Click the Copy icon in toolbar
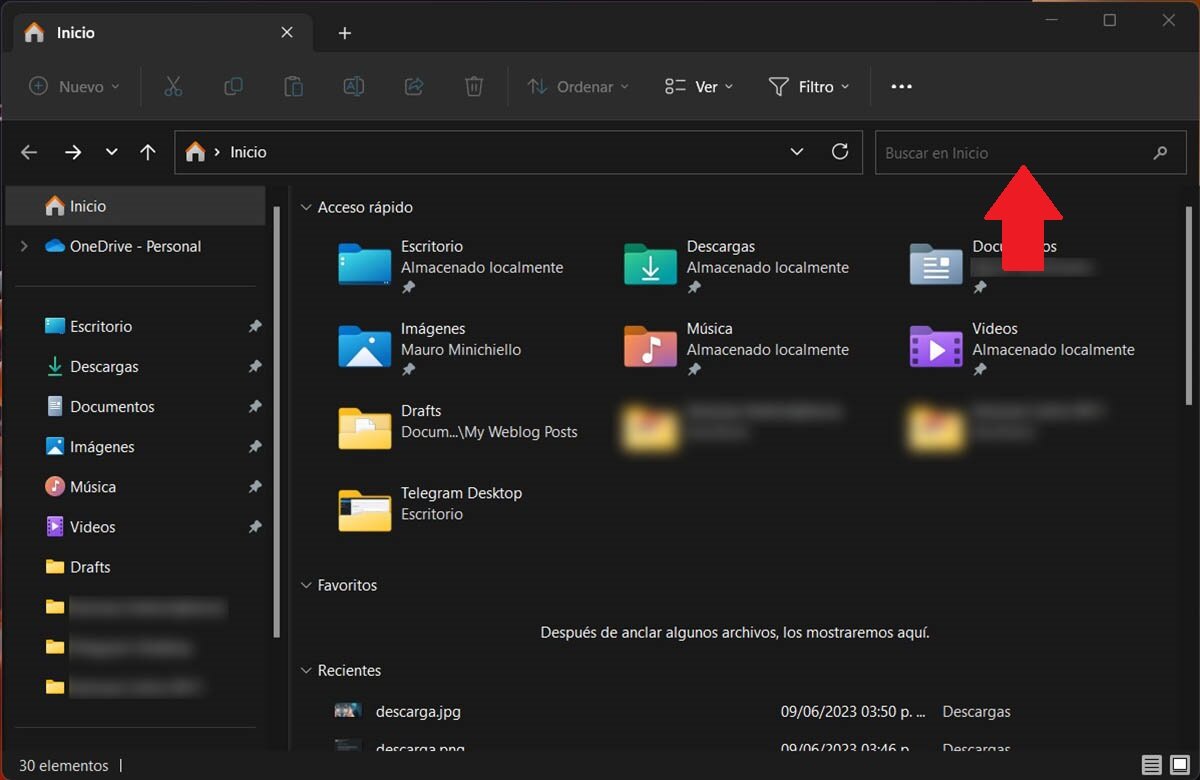 (233, 87)
